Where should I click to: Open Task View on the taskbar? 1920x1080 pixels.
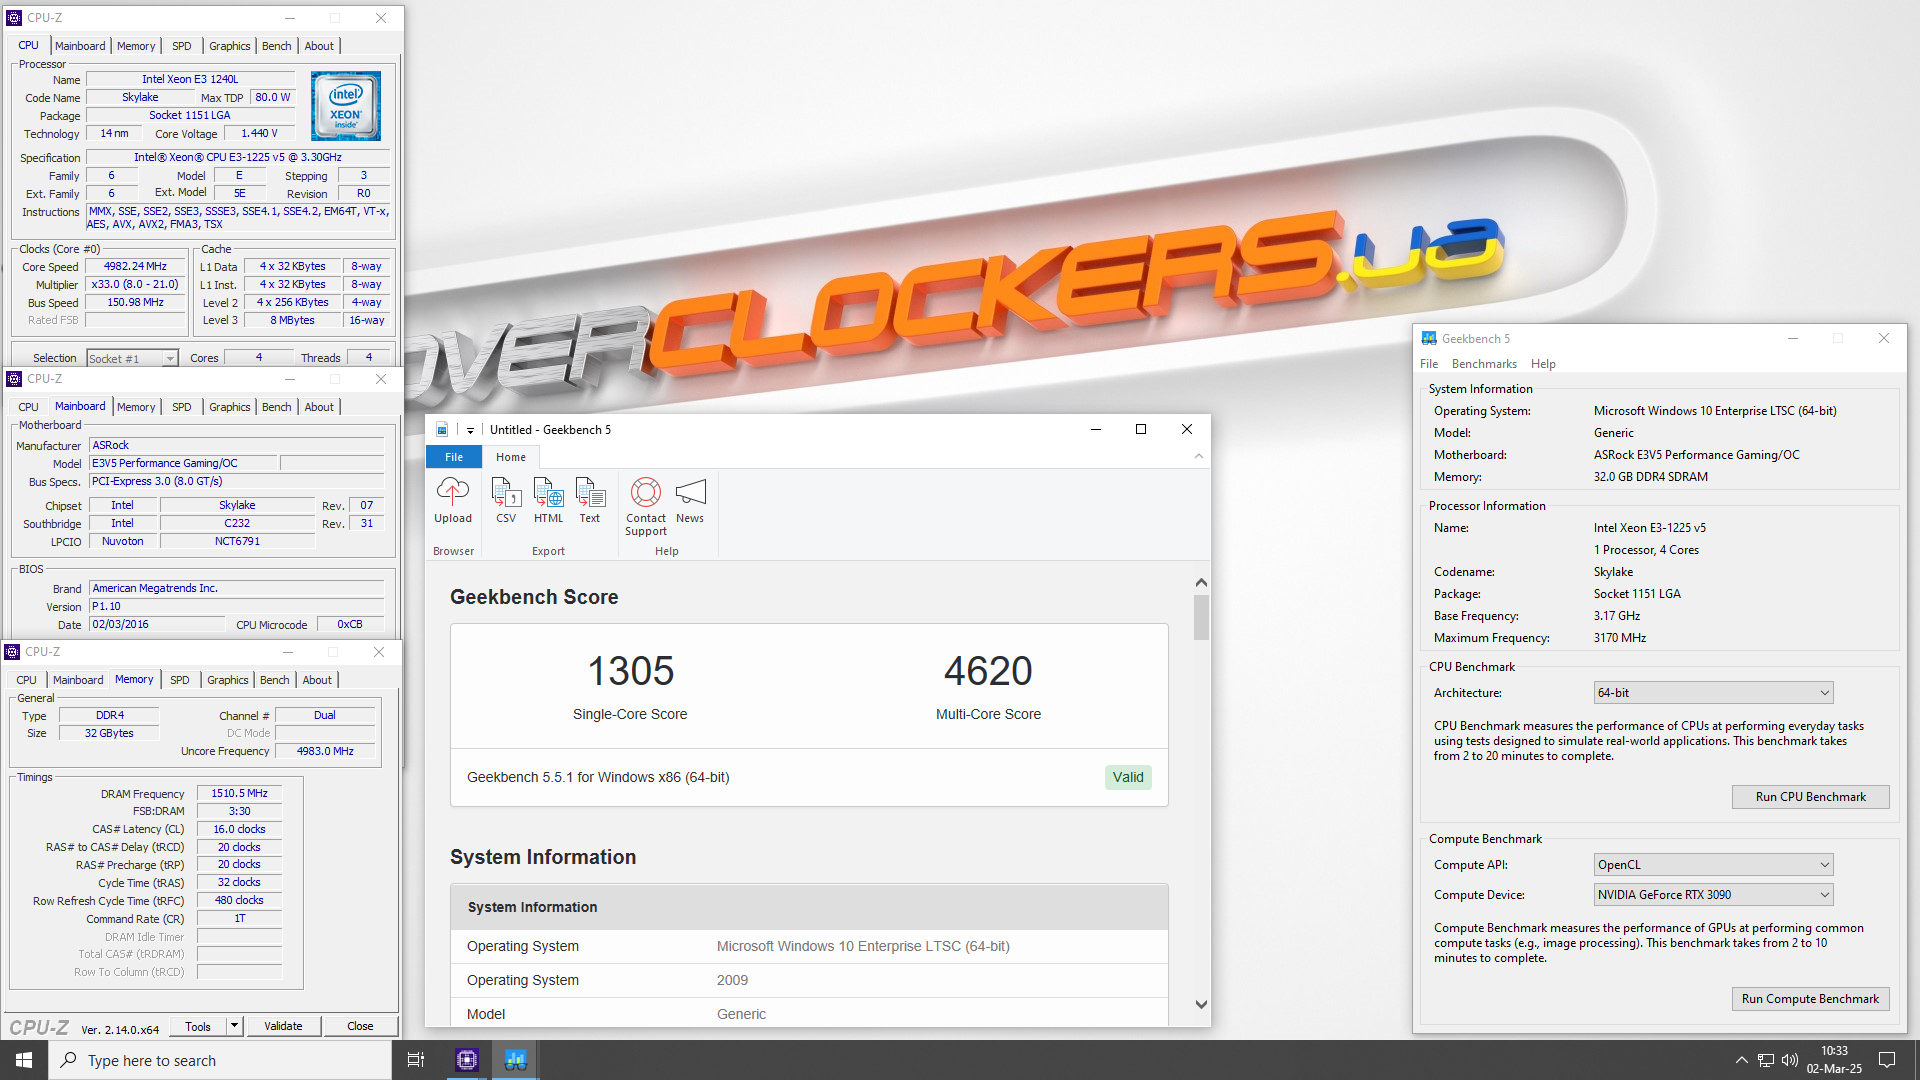(416, 1060)
